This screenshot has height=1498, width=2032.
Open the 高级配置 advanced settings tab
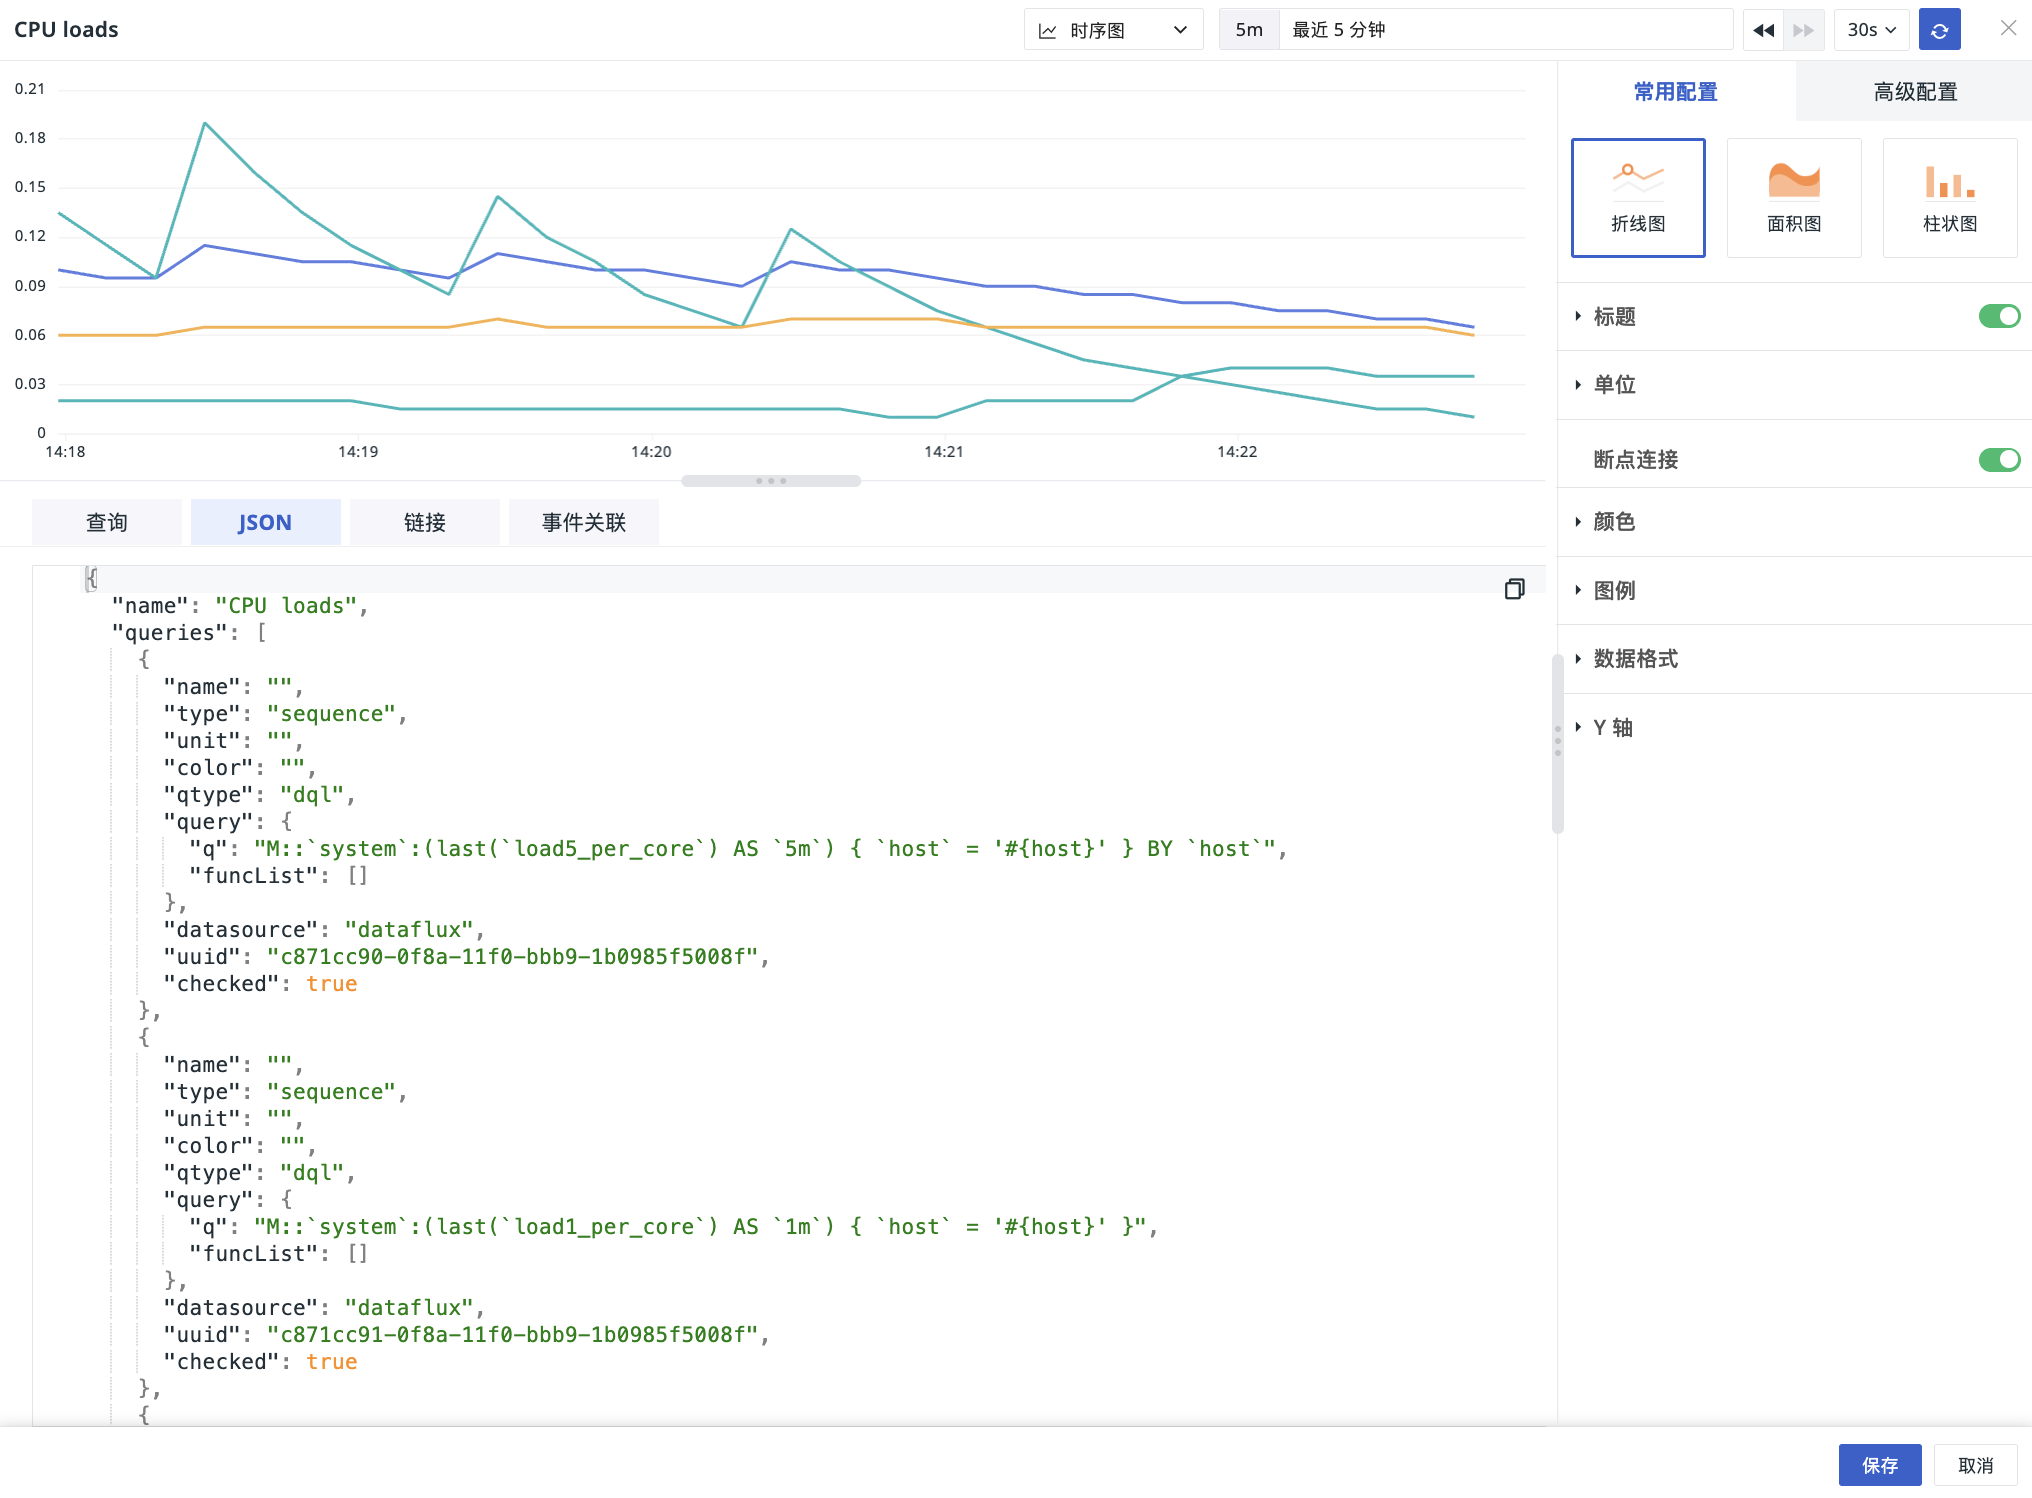[1914, 92]
